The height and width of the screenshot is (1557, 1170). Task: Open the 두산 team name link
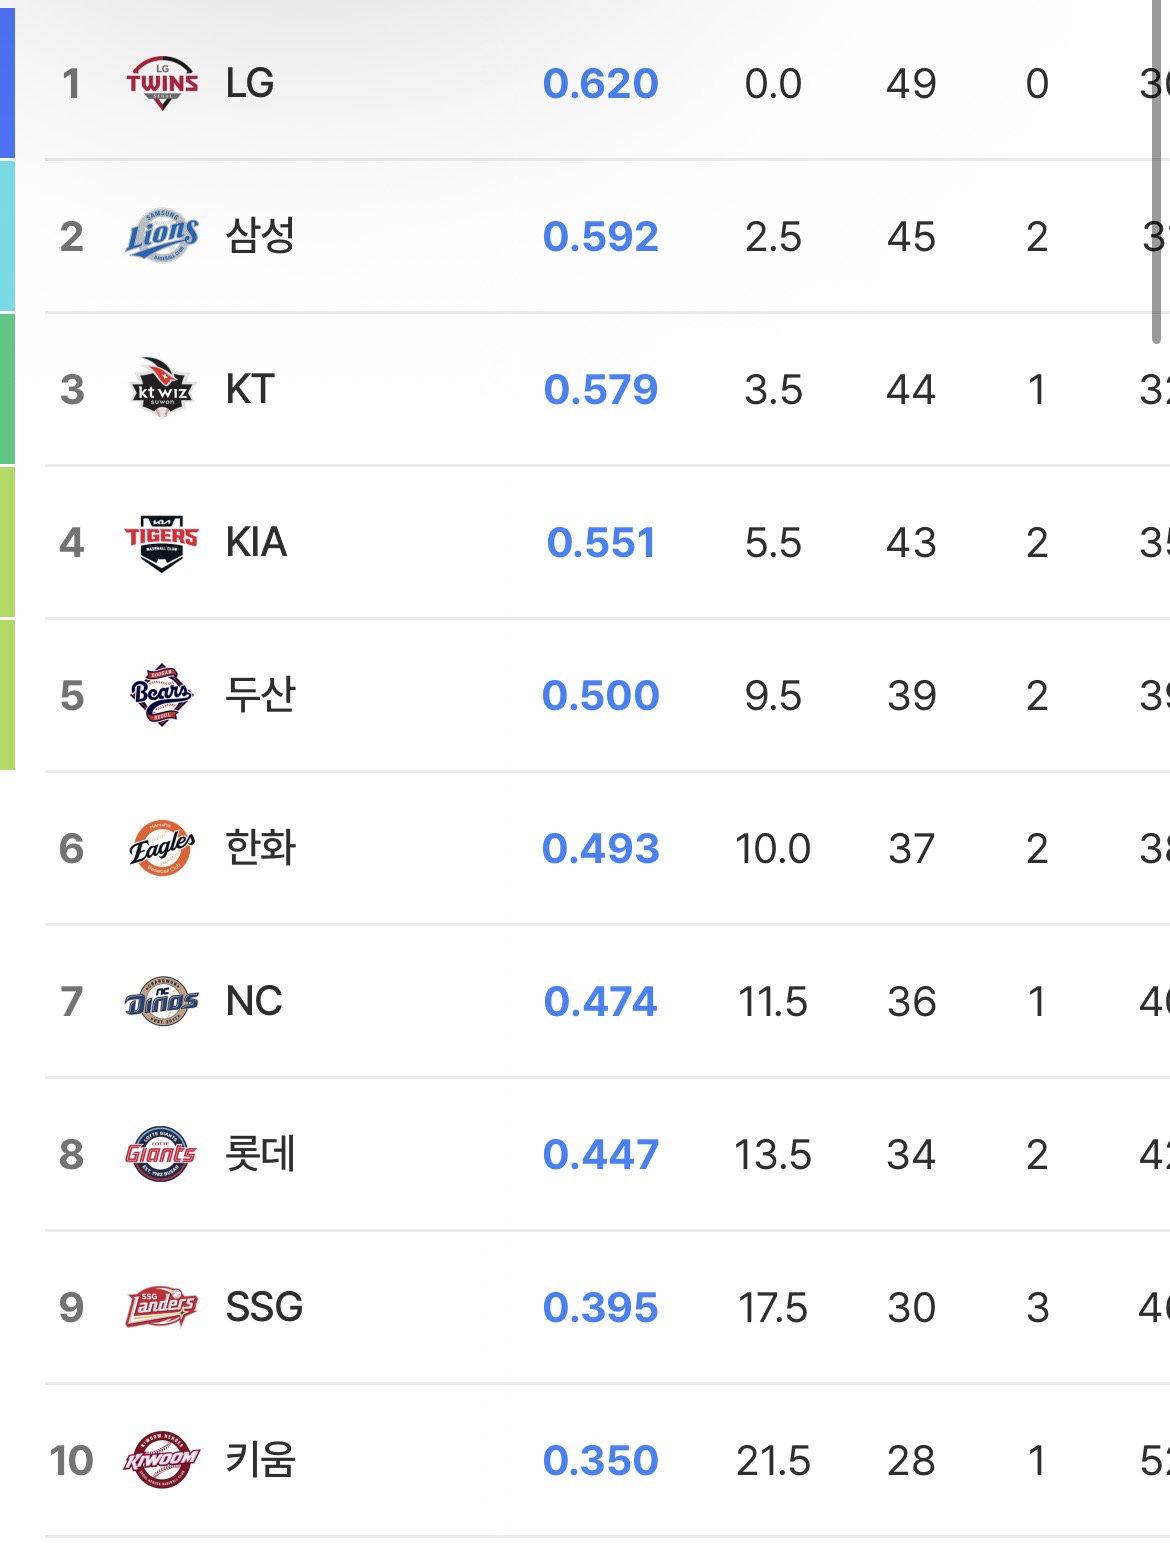(x=260, y=695)
